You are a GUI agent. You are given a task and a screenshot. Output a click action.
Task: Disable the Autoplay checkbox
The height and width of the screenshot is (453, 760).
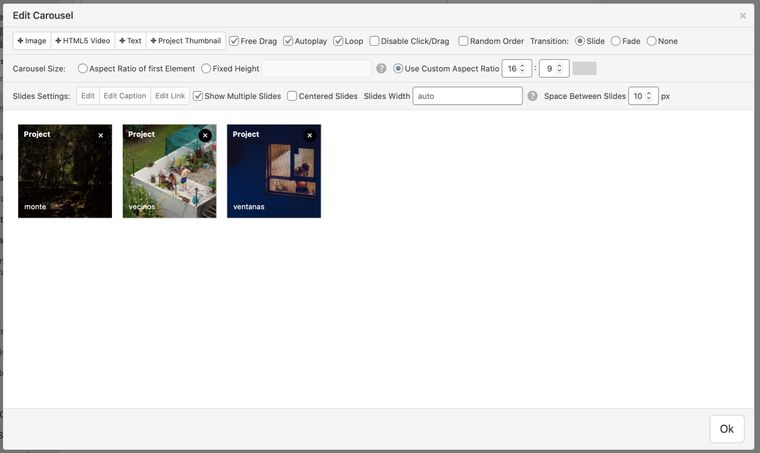[x=288, y=41]
